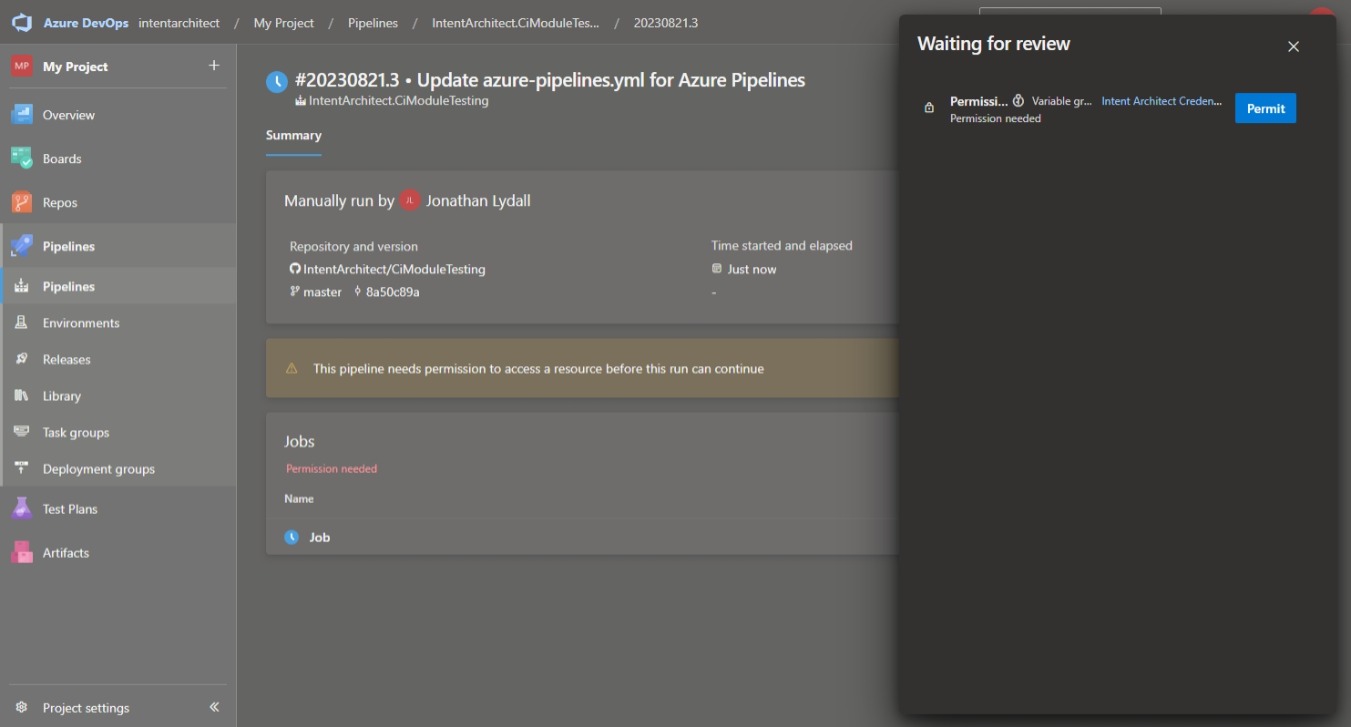
Task: Click IntentArchitect.CiModuleTes... in breadcrumb
Action: tap(516, 23)
